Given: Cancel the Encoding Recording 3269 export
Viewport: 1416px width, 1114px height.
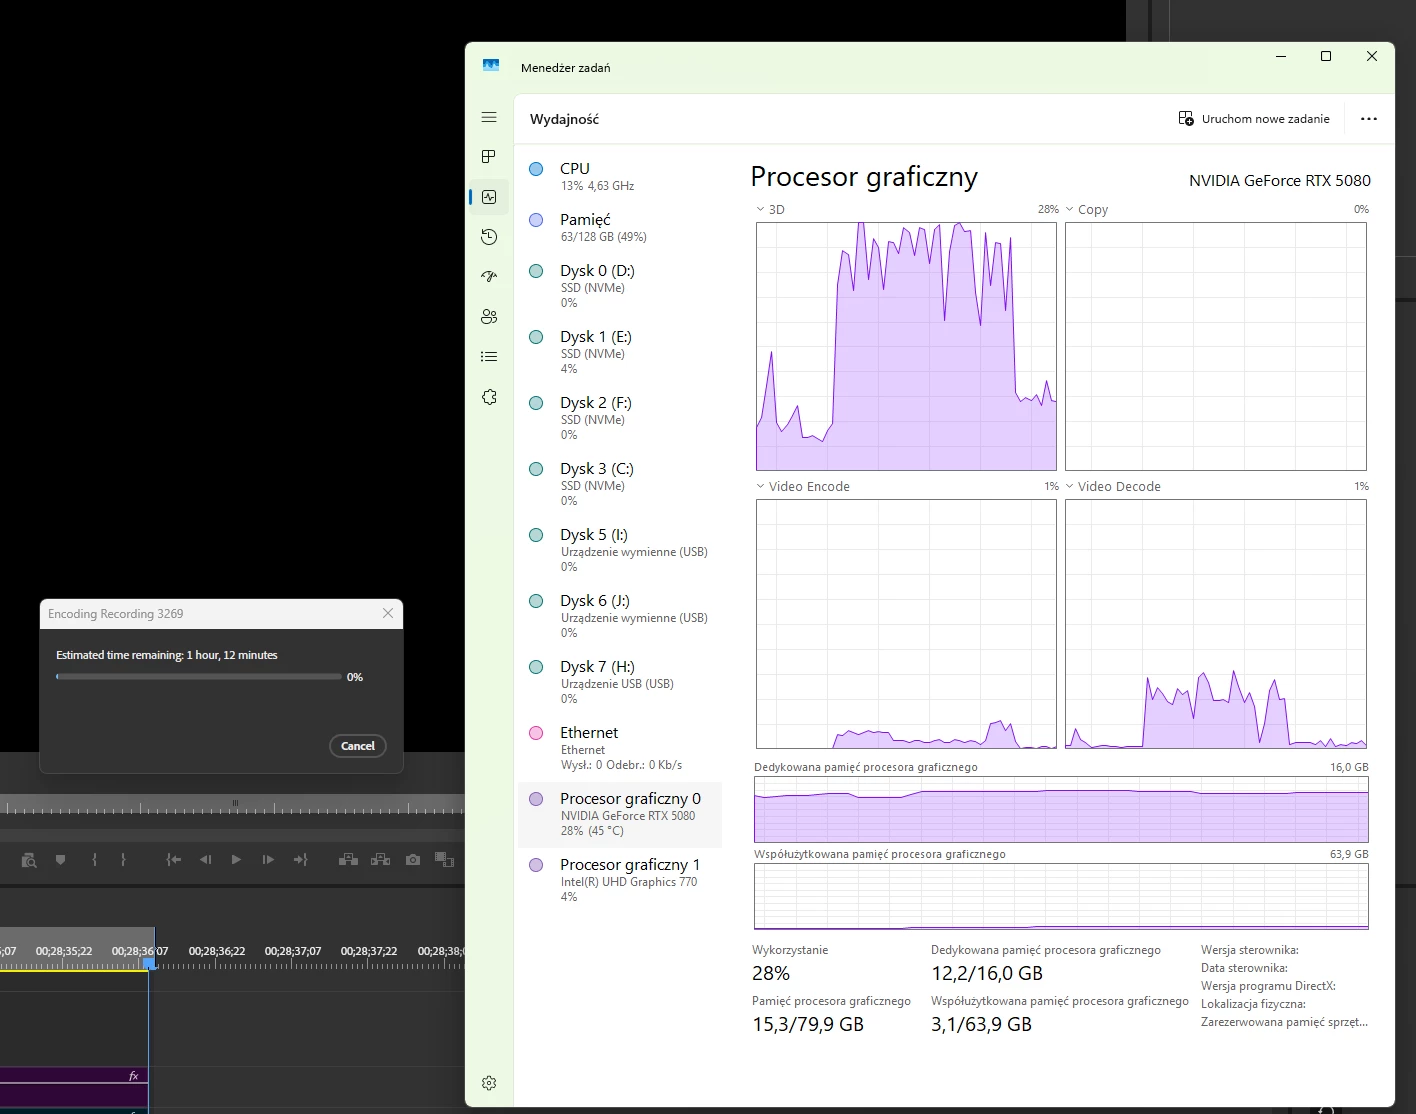Looking at the screenshot, I should [358, 746].
